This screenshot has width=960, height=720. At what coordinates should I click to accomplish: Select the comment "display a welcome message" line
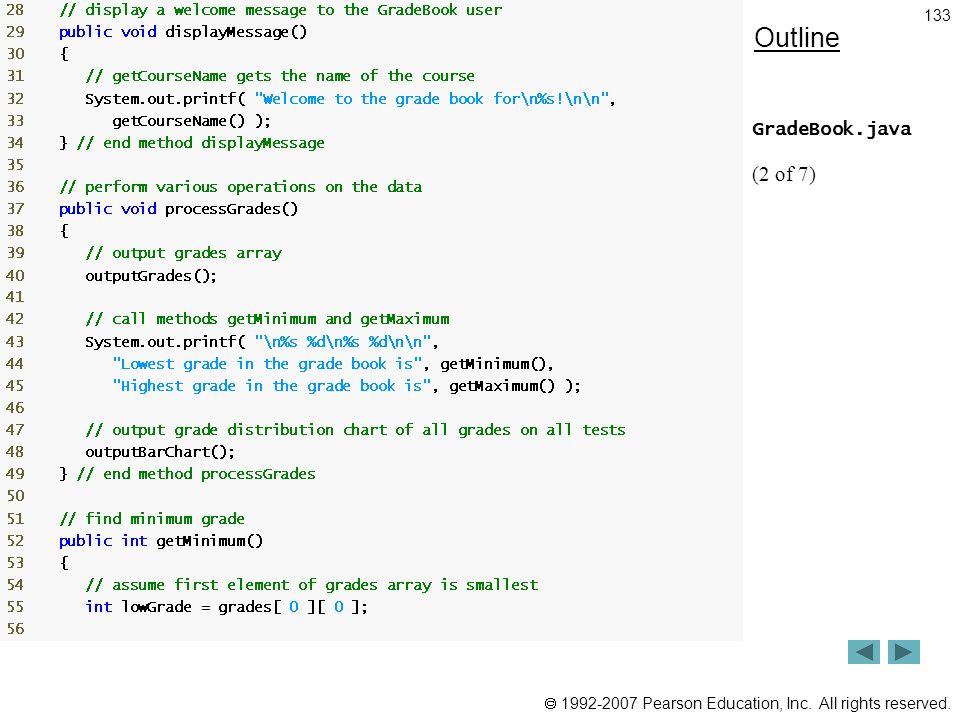280,10
